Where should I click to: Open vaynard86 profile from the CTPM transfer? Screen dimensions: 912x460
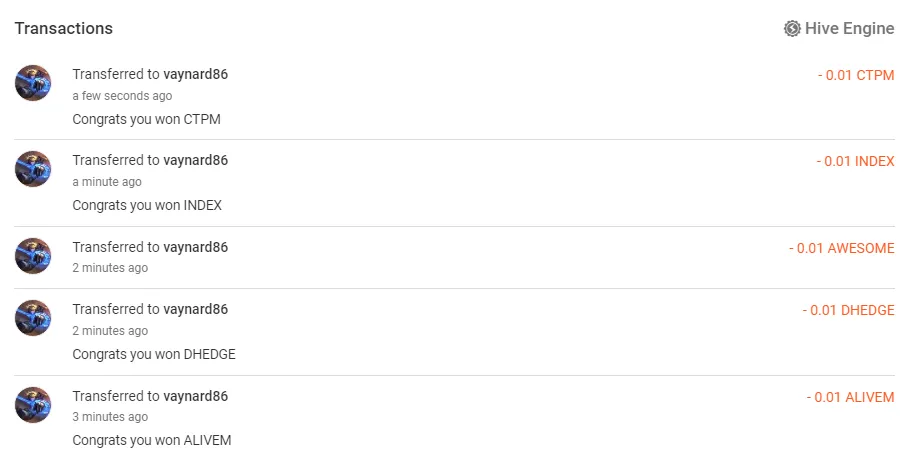click(x=195, y=75)
